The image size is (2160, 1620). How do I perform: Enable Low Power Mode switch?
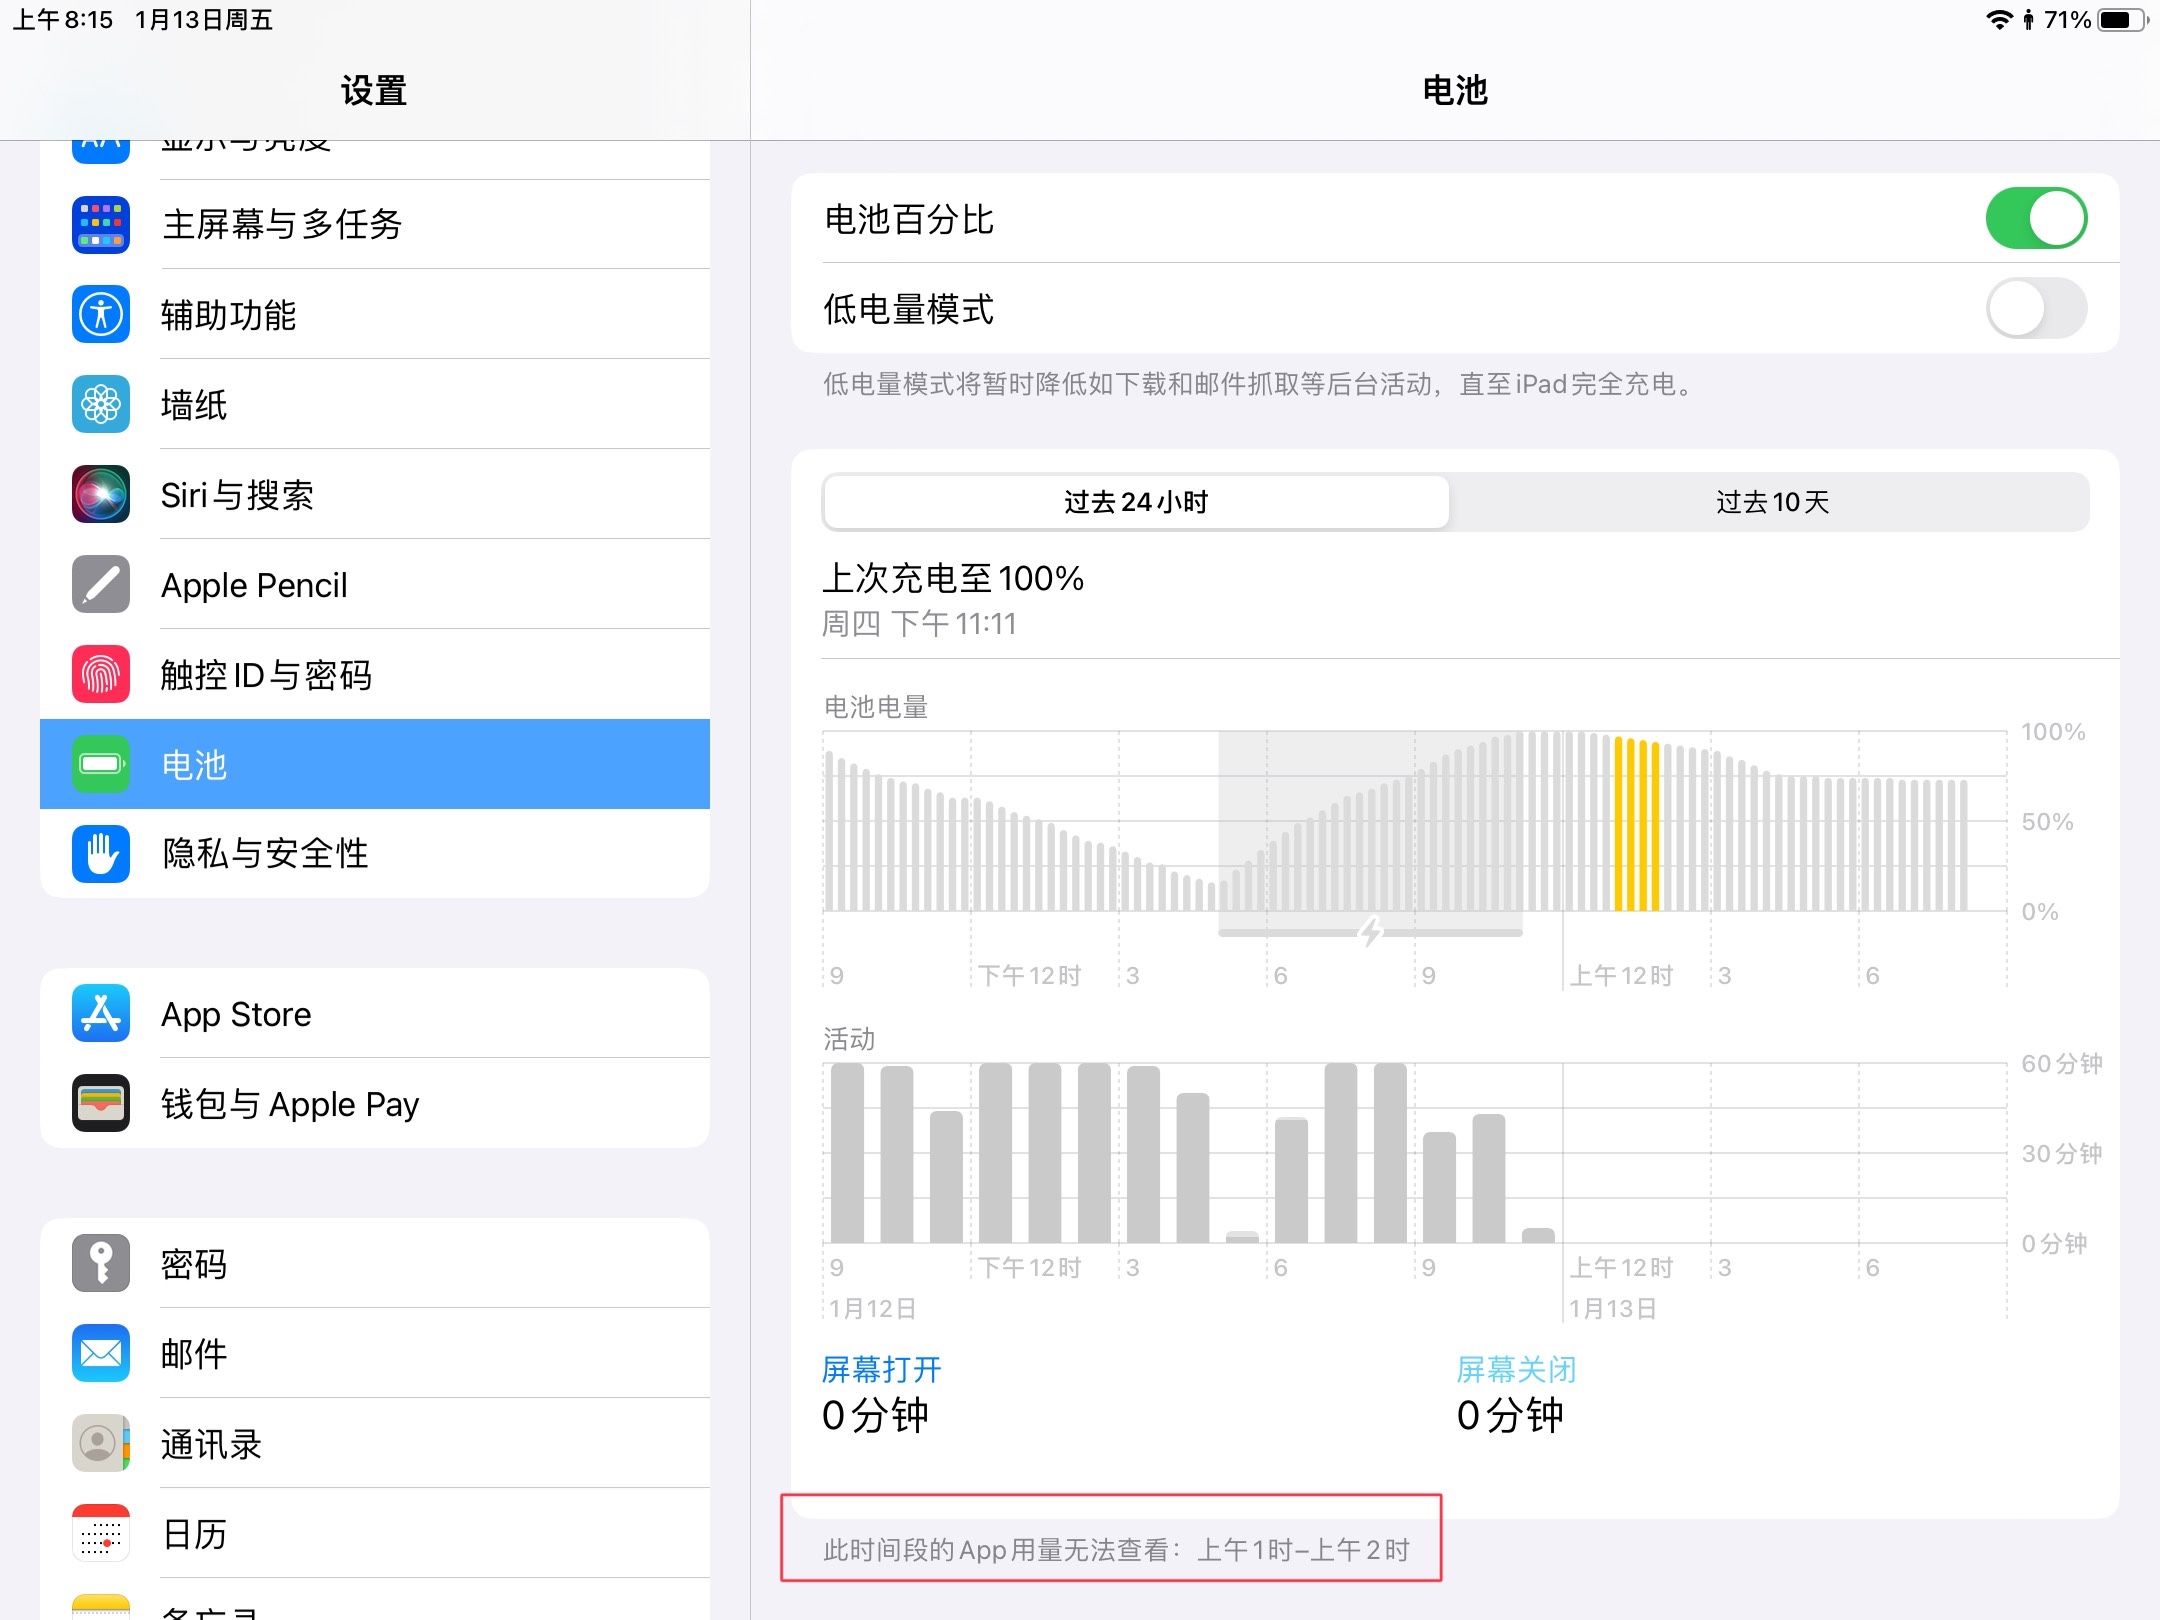[2035, 308]
